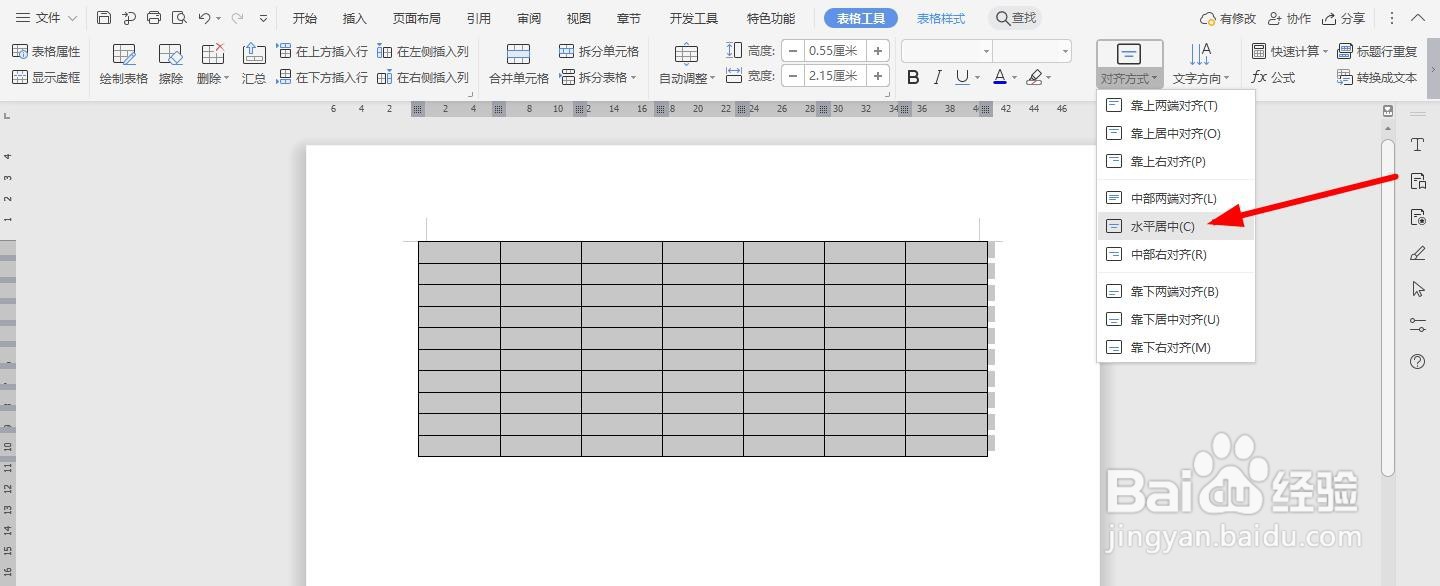The width and height of the screenshot is (1440, 586).
Task: Click 在左侧插入列 insert column left
Action: [x=423, y=51]
